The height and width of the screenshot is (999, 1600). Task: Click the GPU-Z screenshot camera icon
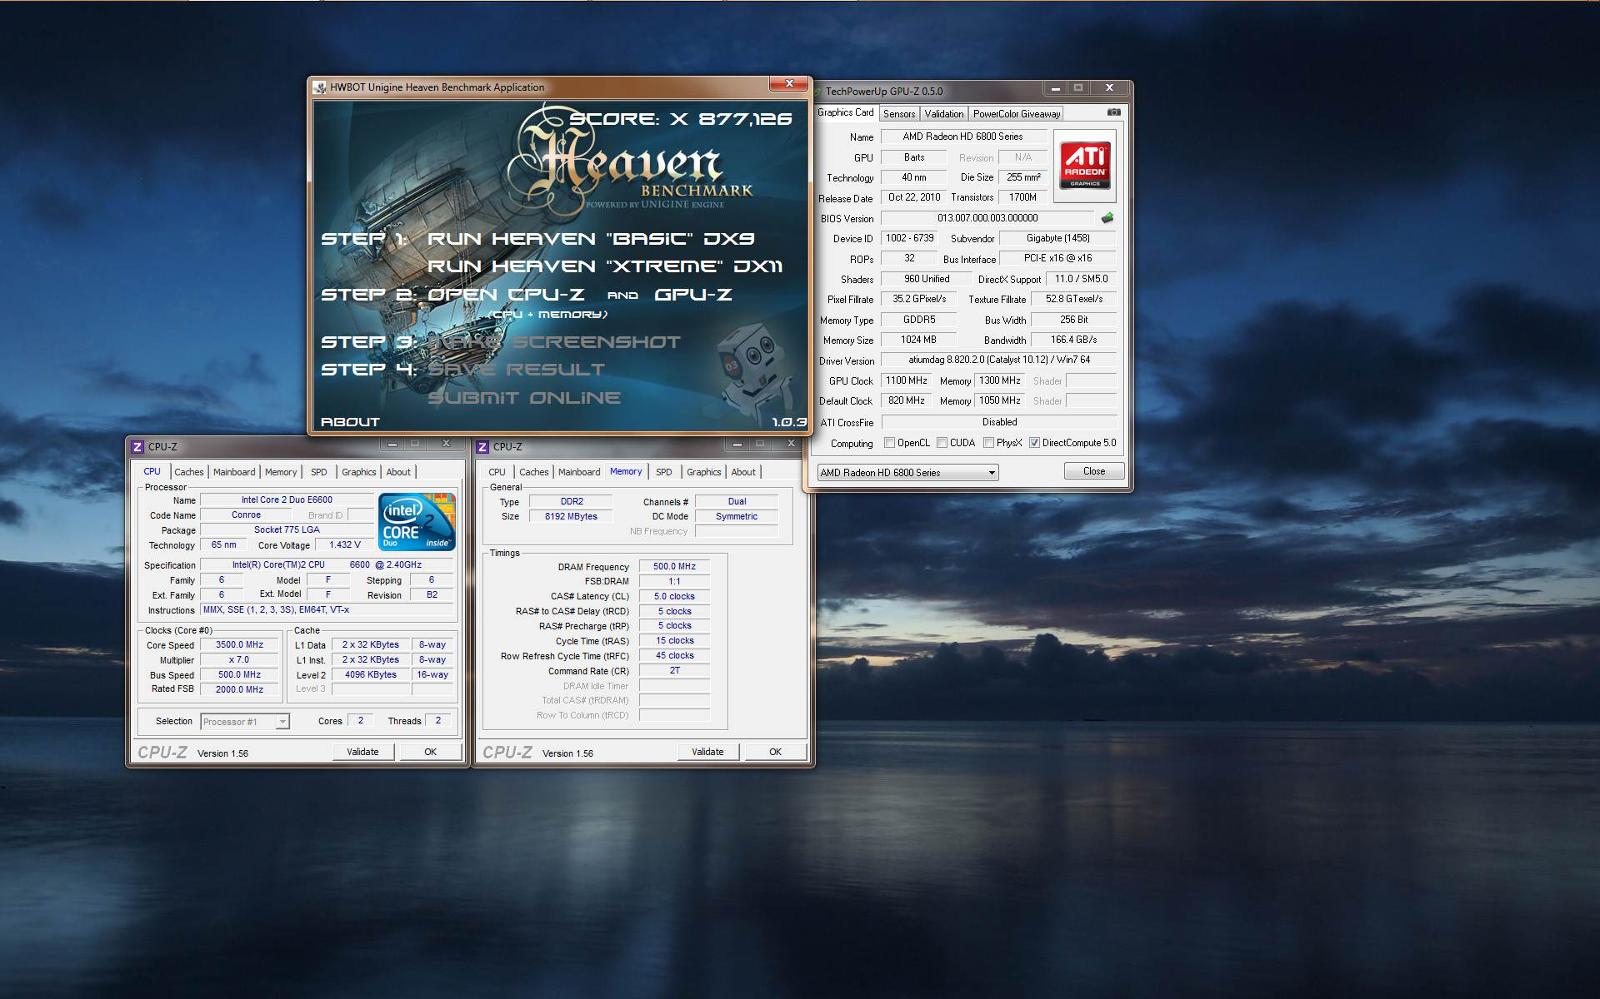[1113, 113]
